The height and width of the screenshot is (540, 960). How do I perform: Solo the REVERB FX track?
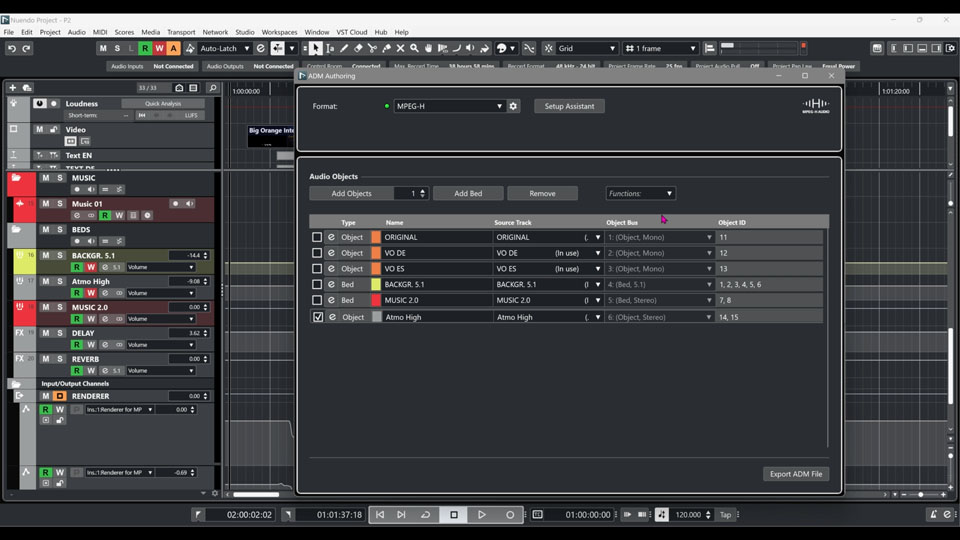60,359
